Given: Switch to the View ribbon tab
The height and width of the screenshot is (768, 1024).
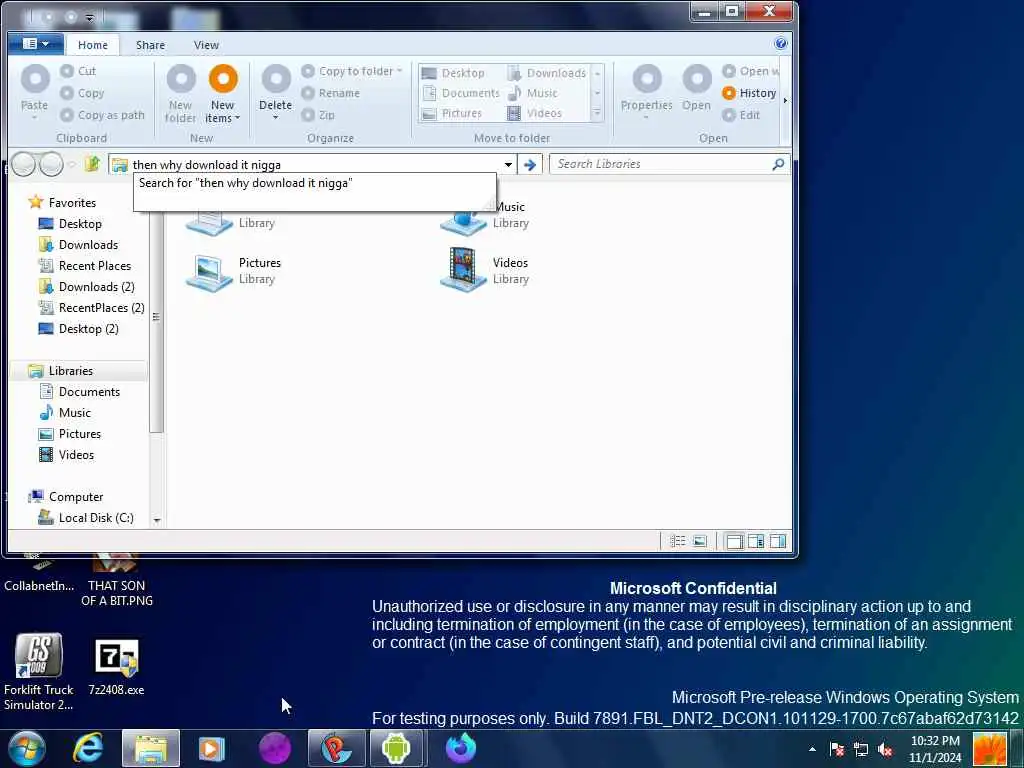Looking at the screenshot, I should (x=206, y=45).
